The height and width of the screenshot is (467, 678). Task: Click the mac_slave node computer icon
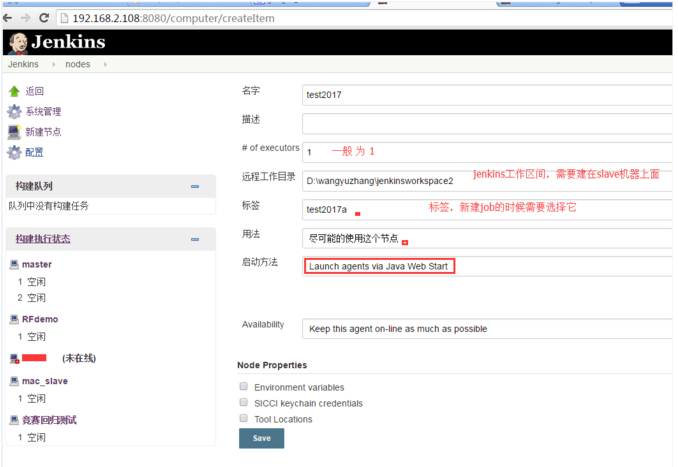14,381
